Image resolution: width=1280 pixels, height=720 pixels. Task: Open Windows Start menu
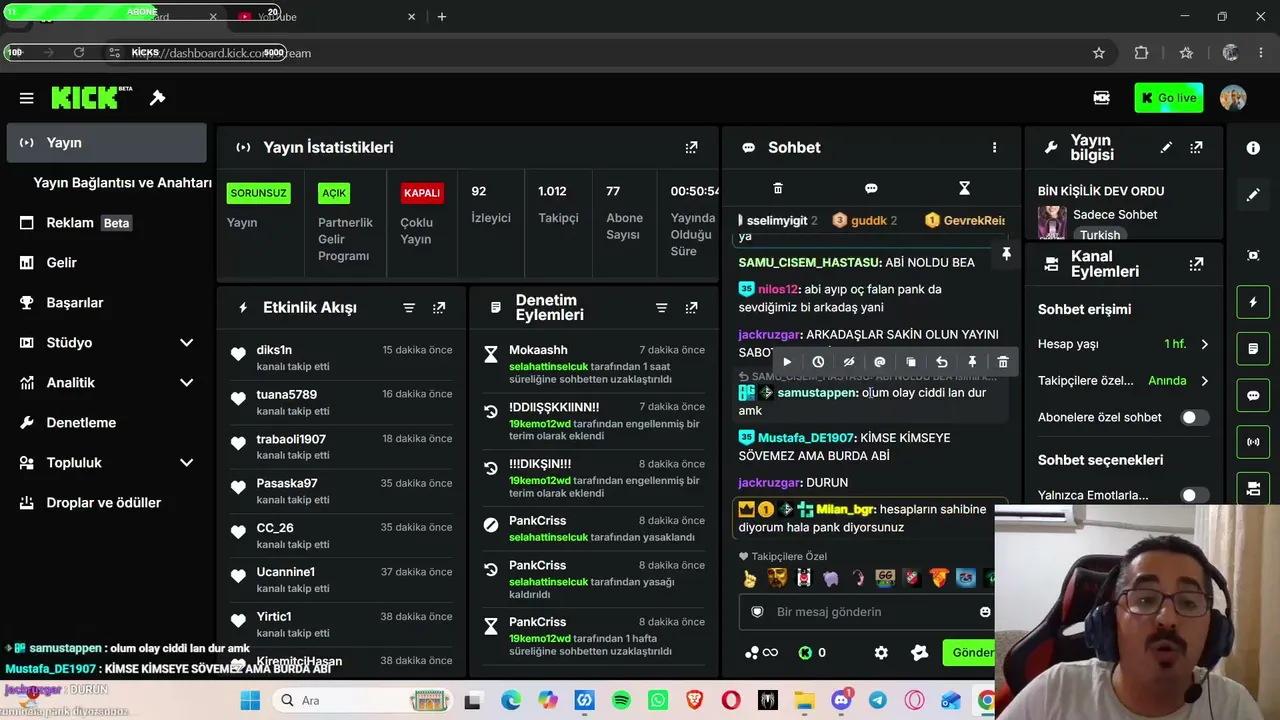point(250,701)
